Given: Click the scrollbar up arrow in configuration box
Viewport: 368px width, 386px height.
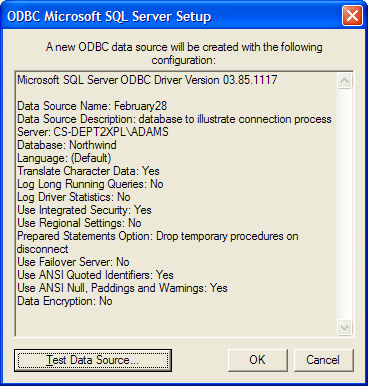Looking at the screenshot, I should tap(344, 81).
